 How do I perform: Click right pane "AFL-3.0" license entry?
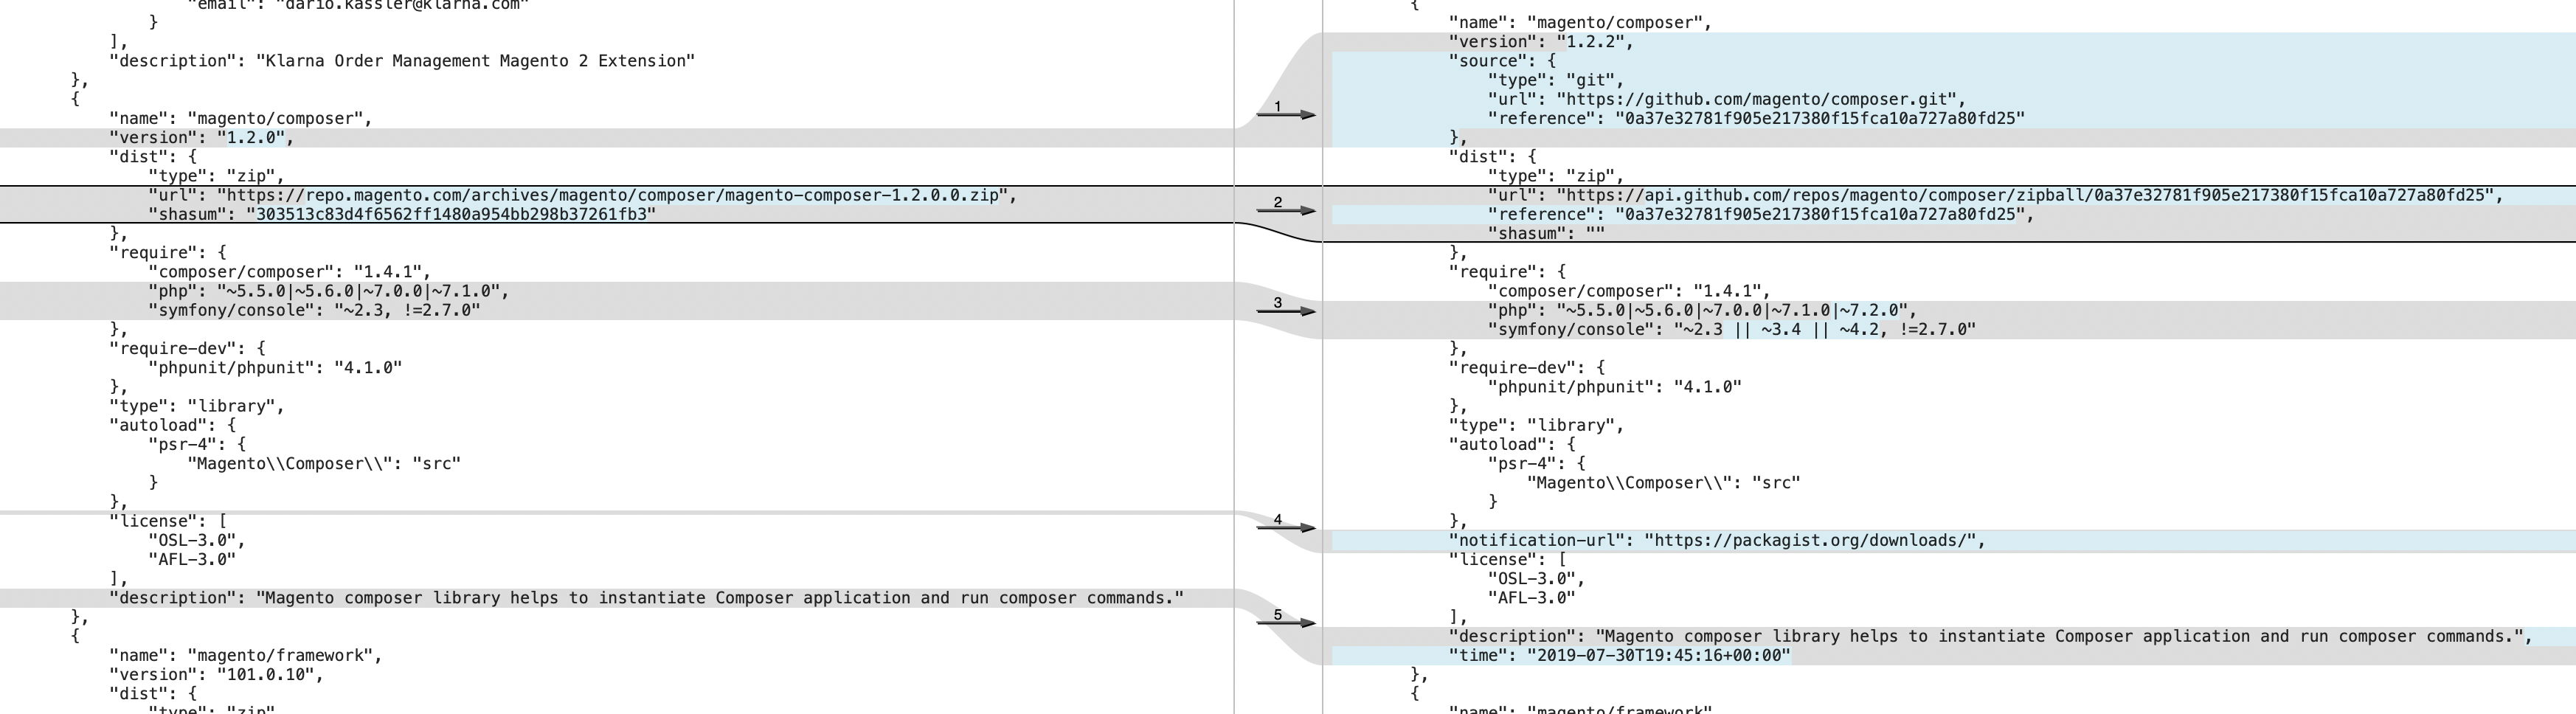tap(1532, 597)
